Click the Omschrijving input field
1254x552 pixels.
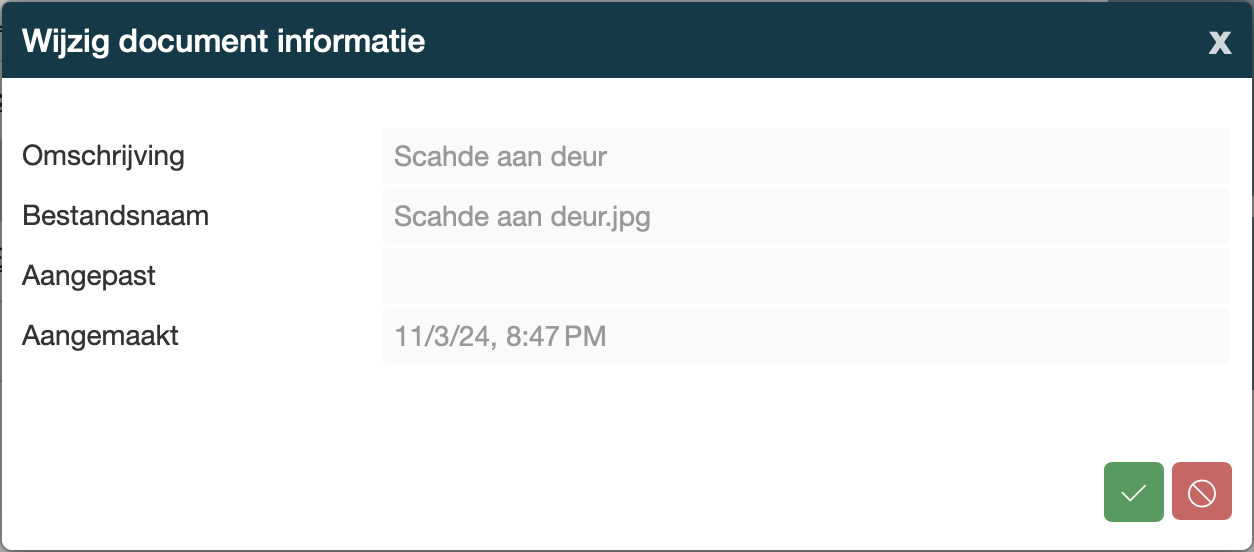point(805,156)
